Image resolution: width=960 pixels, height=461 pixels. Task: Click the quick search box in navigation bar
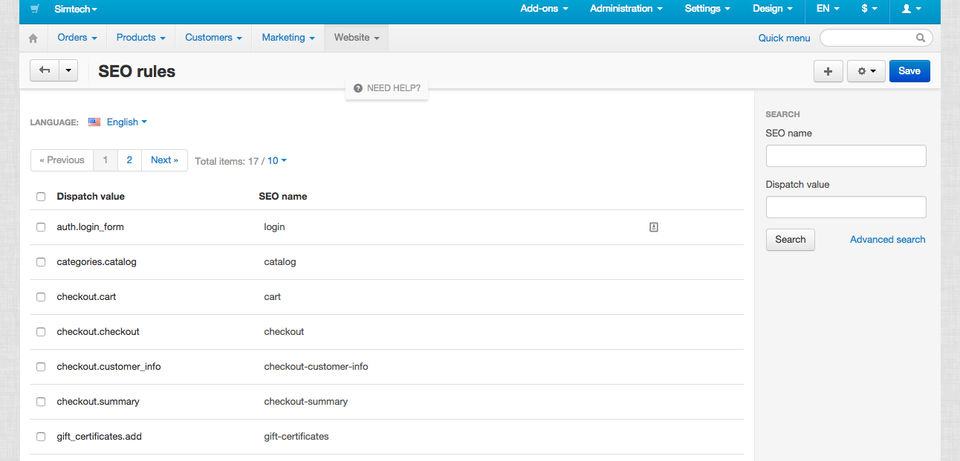click(x=876, y=38)
